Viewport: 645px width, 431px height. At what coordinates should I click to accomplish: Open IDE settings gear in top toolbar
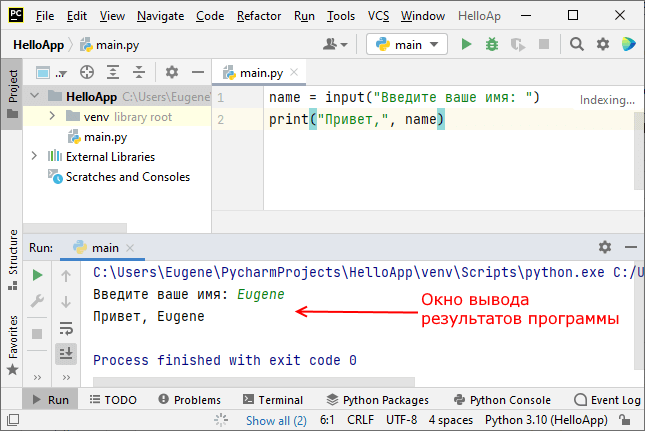click(x=603, y=44)
